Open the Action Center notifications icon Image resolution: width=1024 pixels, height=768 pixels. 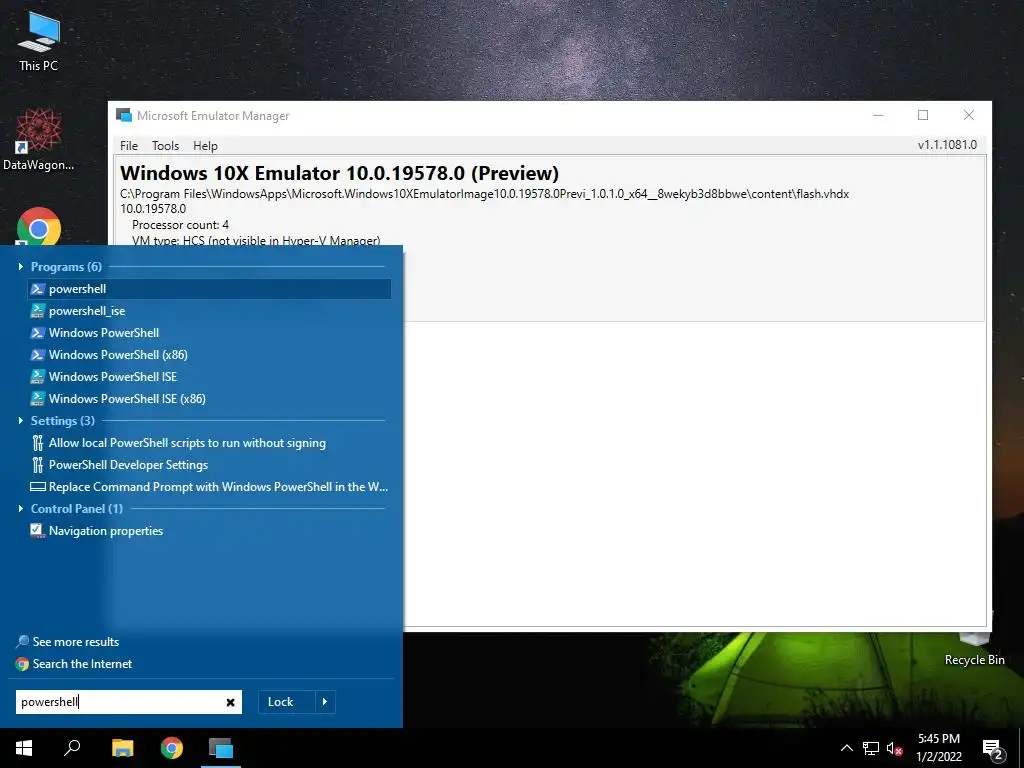(992, 750)
